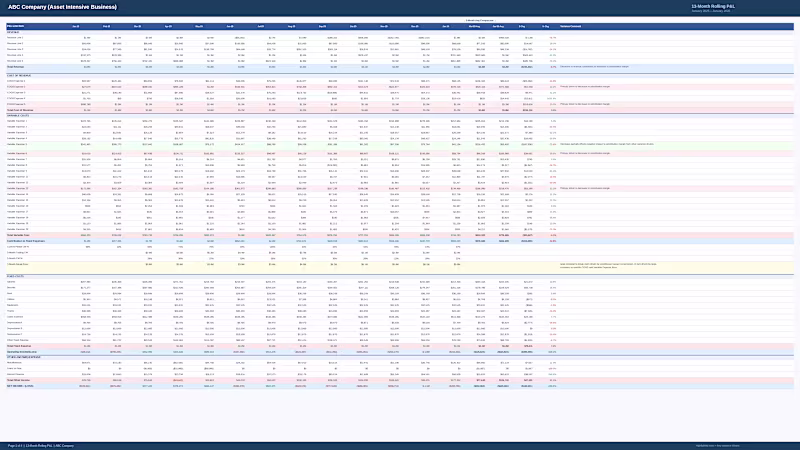Select the 'Revenue Line 3' row label
This screenshot has height=450, width=800.
[x=15, y=49]
